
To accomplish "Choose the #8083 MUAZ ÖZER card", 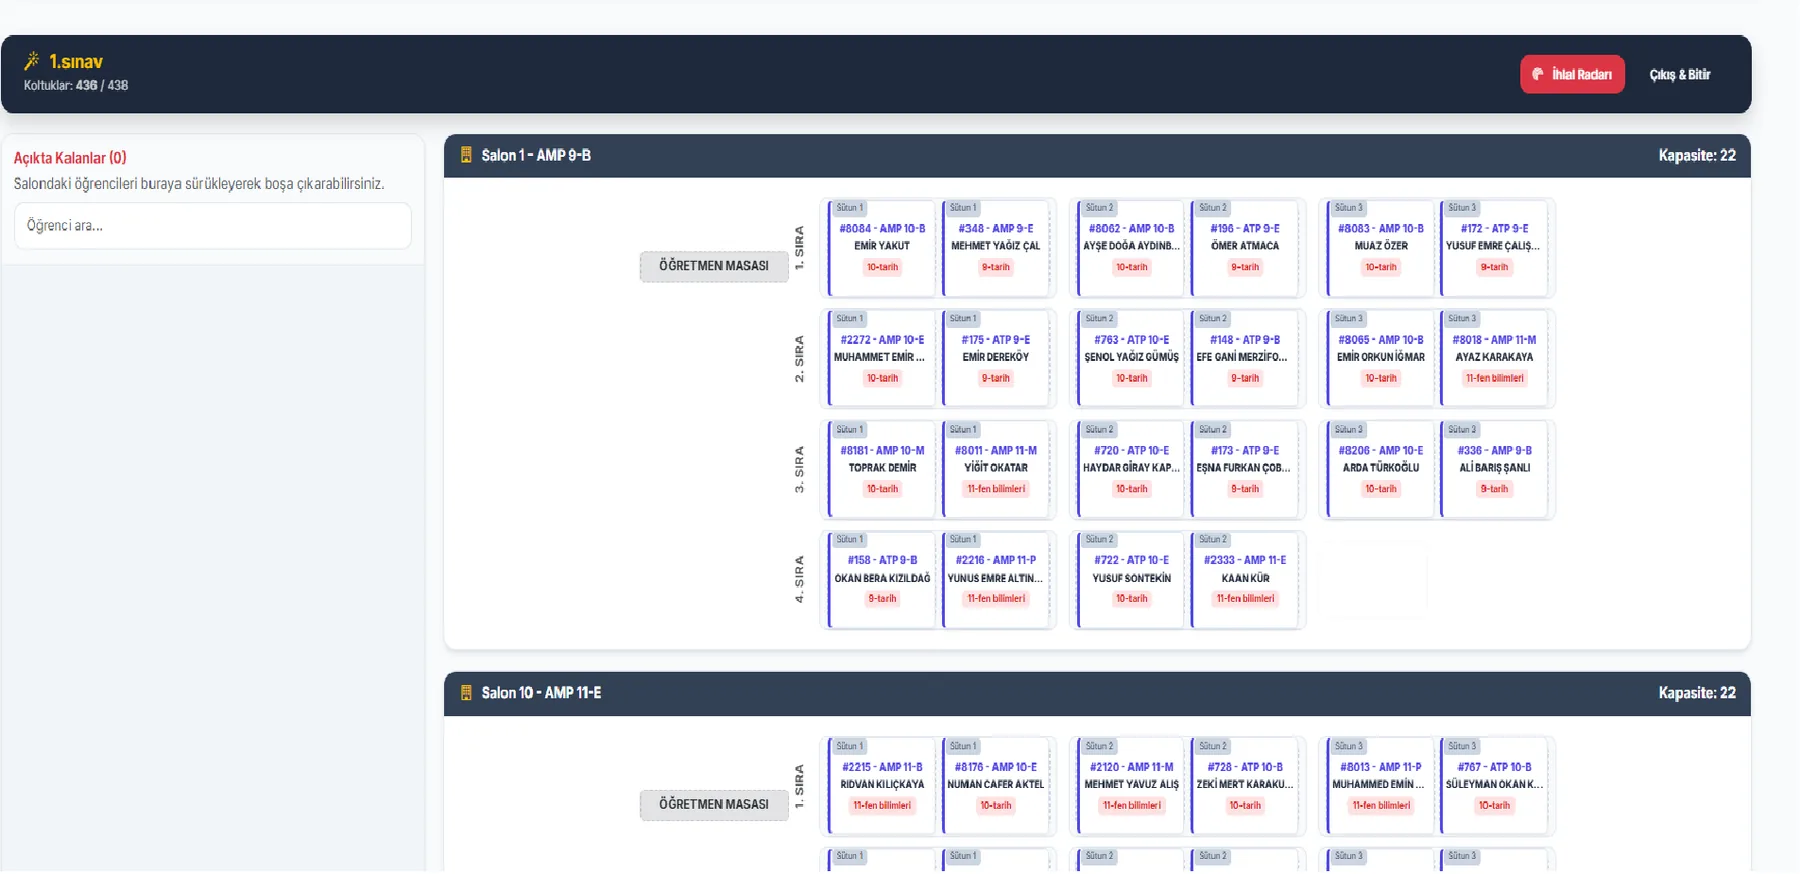I will tap(1381, 248).
